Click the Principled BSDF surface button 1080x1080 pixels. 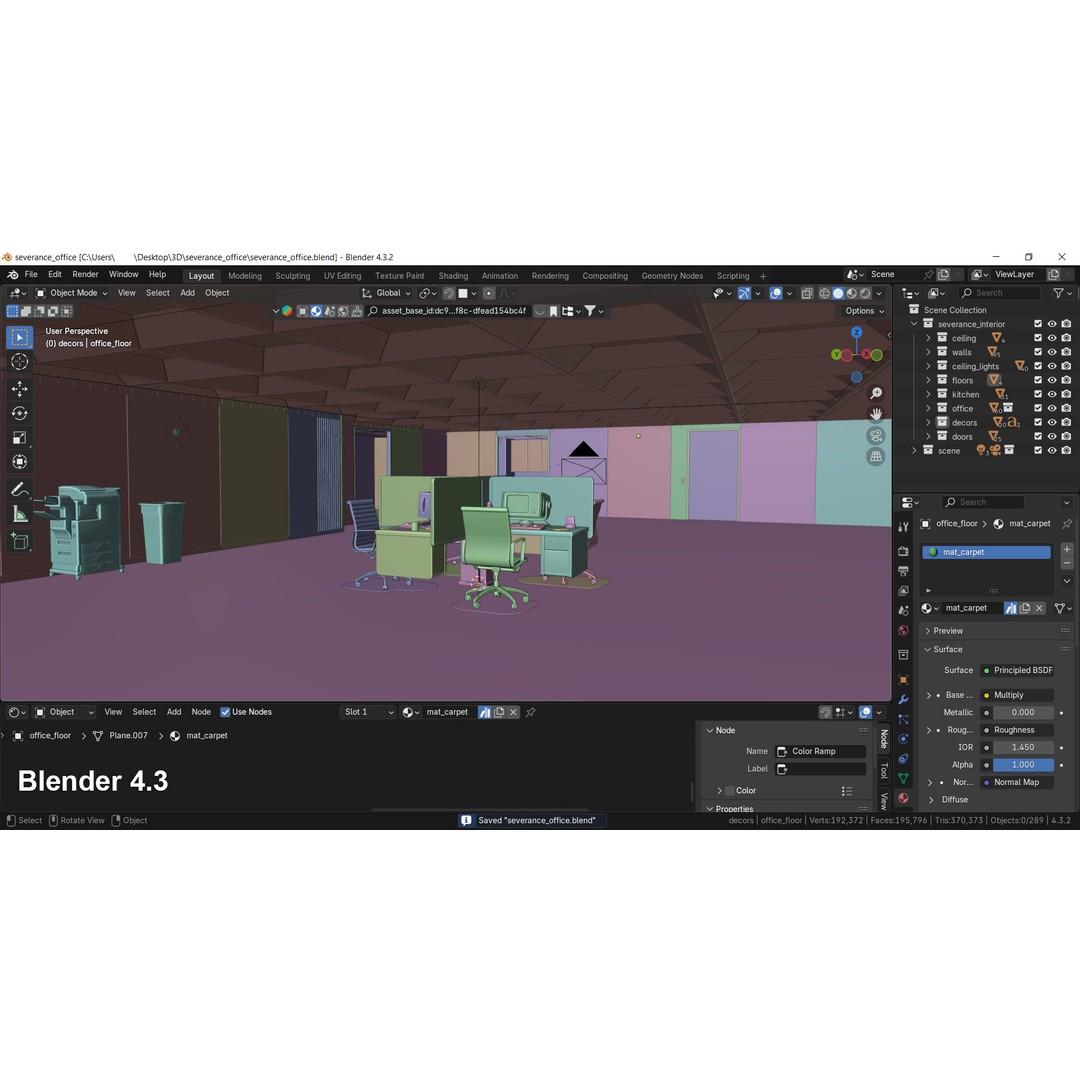click(x=1017, y=670)
